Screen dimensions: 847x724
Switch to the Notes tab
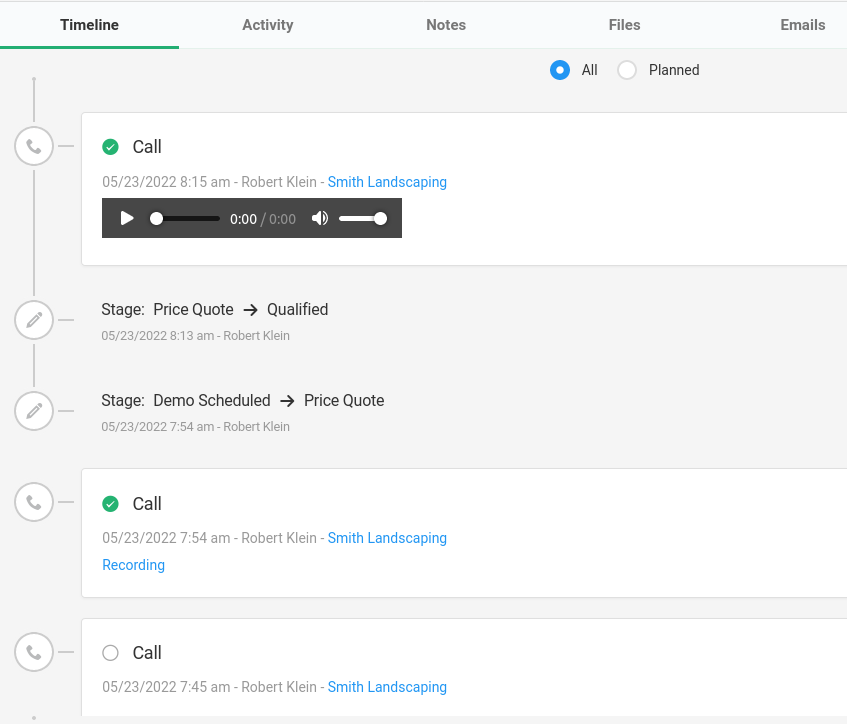coord(446,25)
